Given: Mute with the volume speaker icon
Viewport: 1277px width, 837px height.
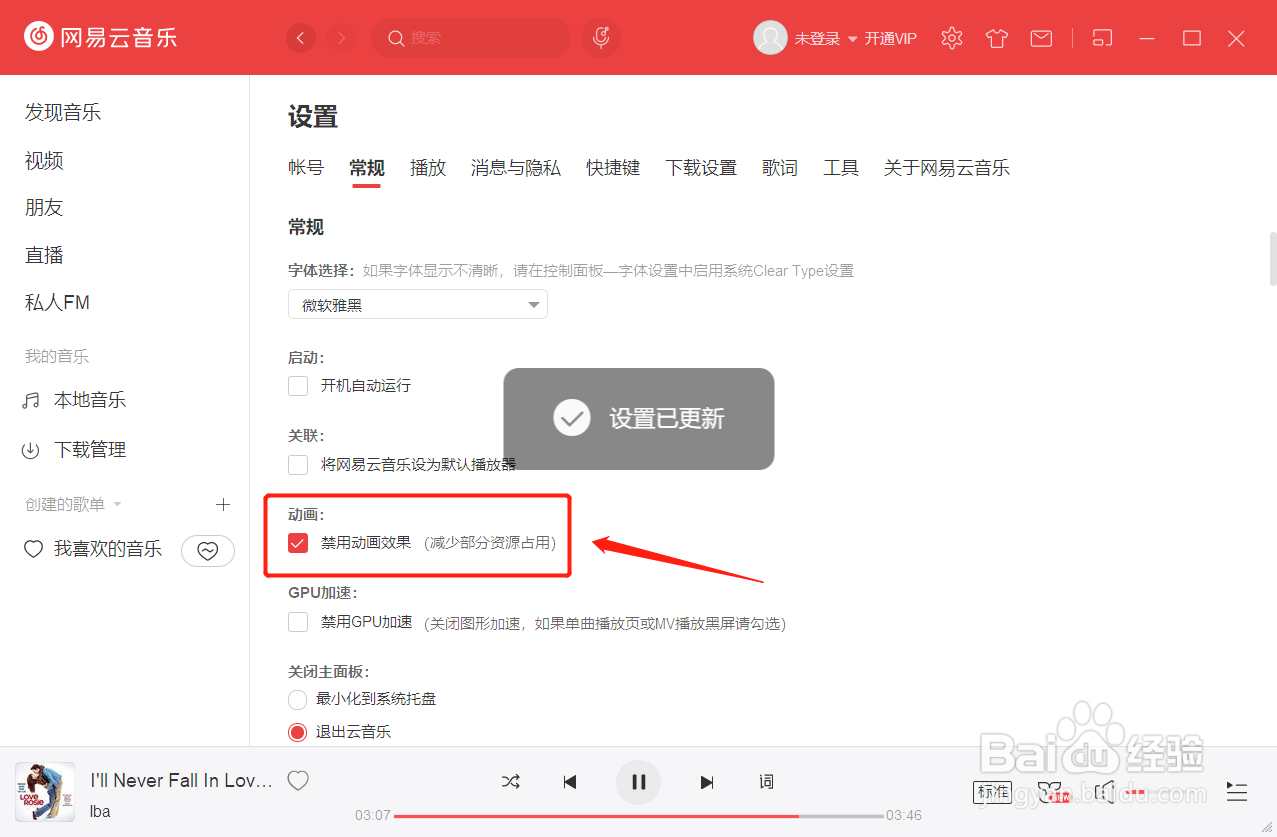Looking at the screenshot, I should 1104,791.
